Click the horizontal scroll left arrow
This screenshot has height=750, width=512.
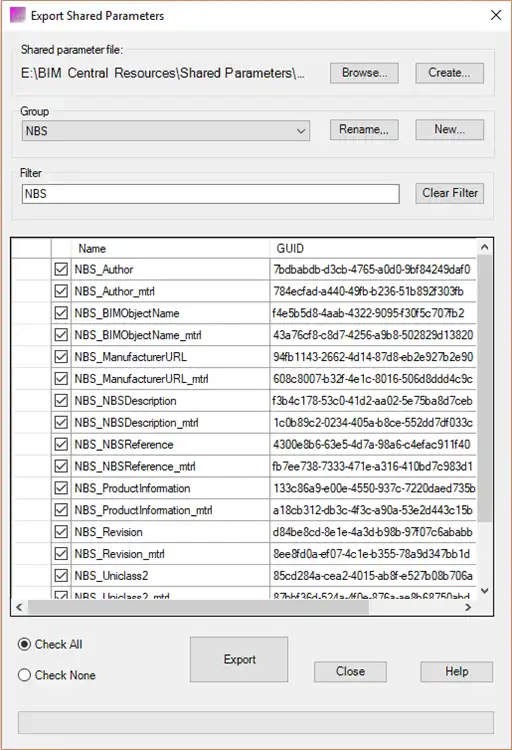tap(19, 607)
